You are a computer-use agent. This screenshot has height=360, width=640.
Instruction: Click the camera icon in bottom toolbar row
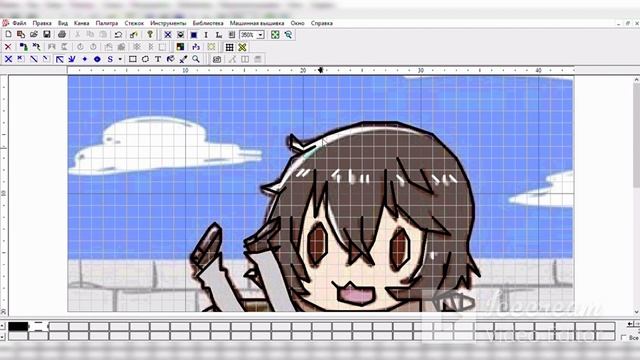(x=217, y=59)
